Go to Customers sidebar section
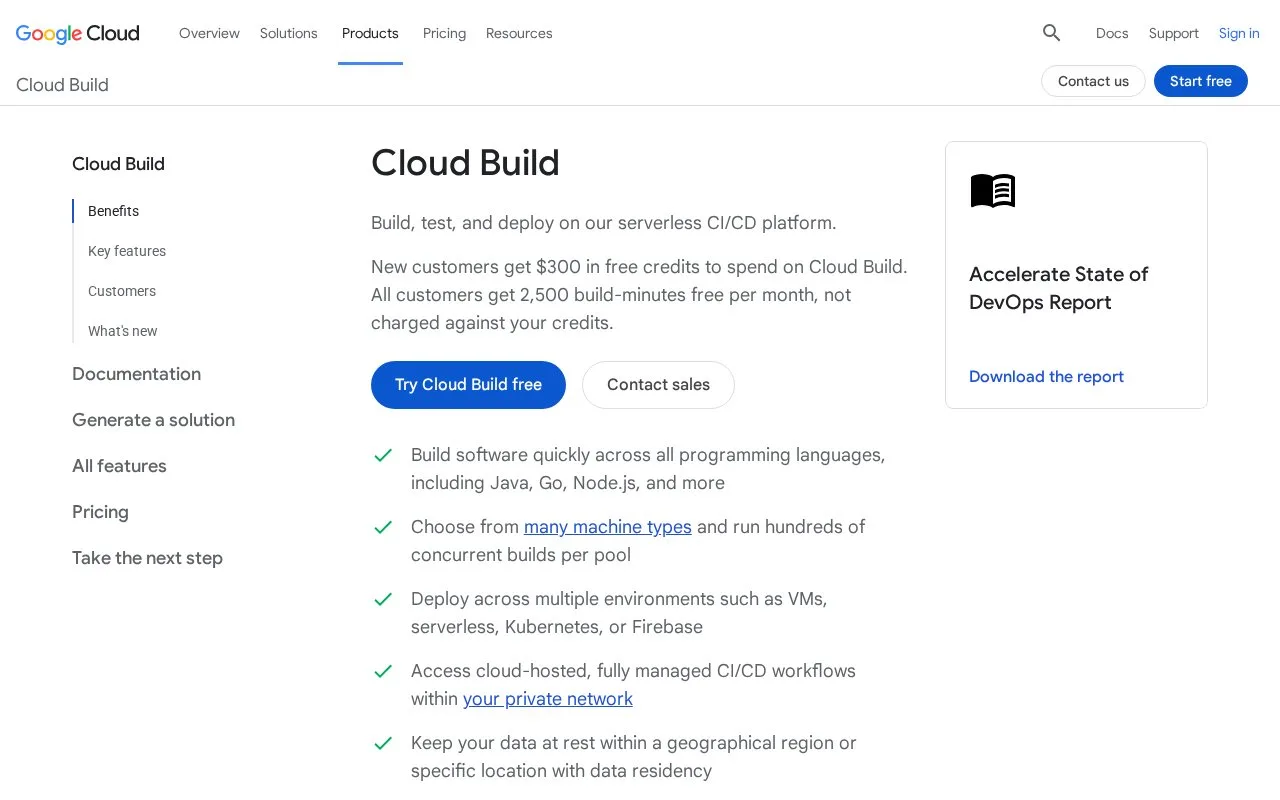The image size is (1280, 800). click(122, 291)
